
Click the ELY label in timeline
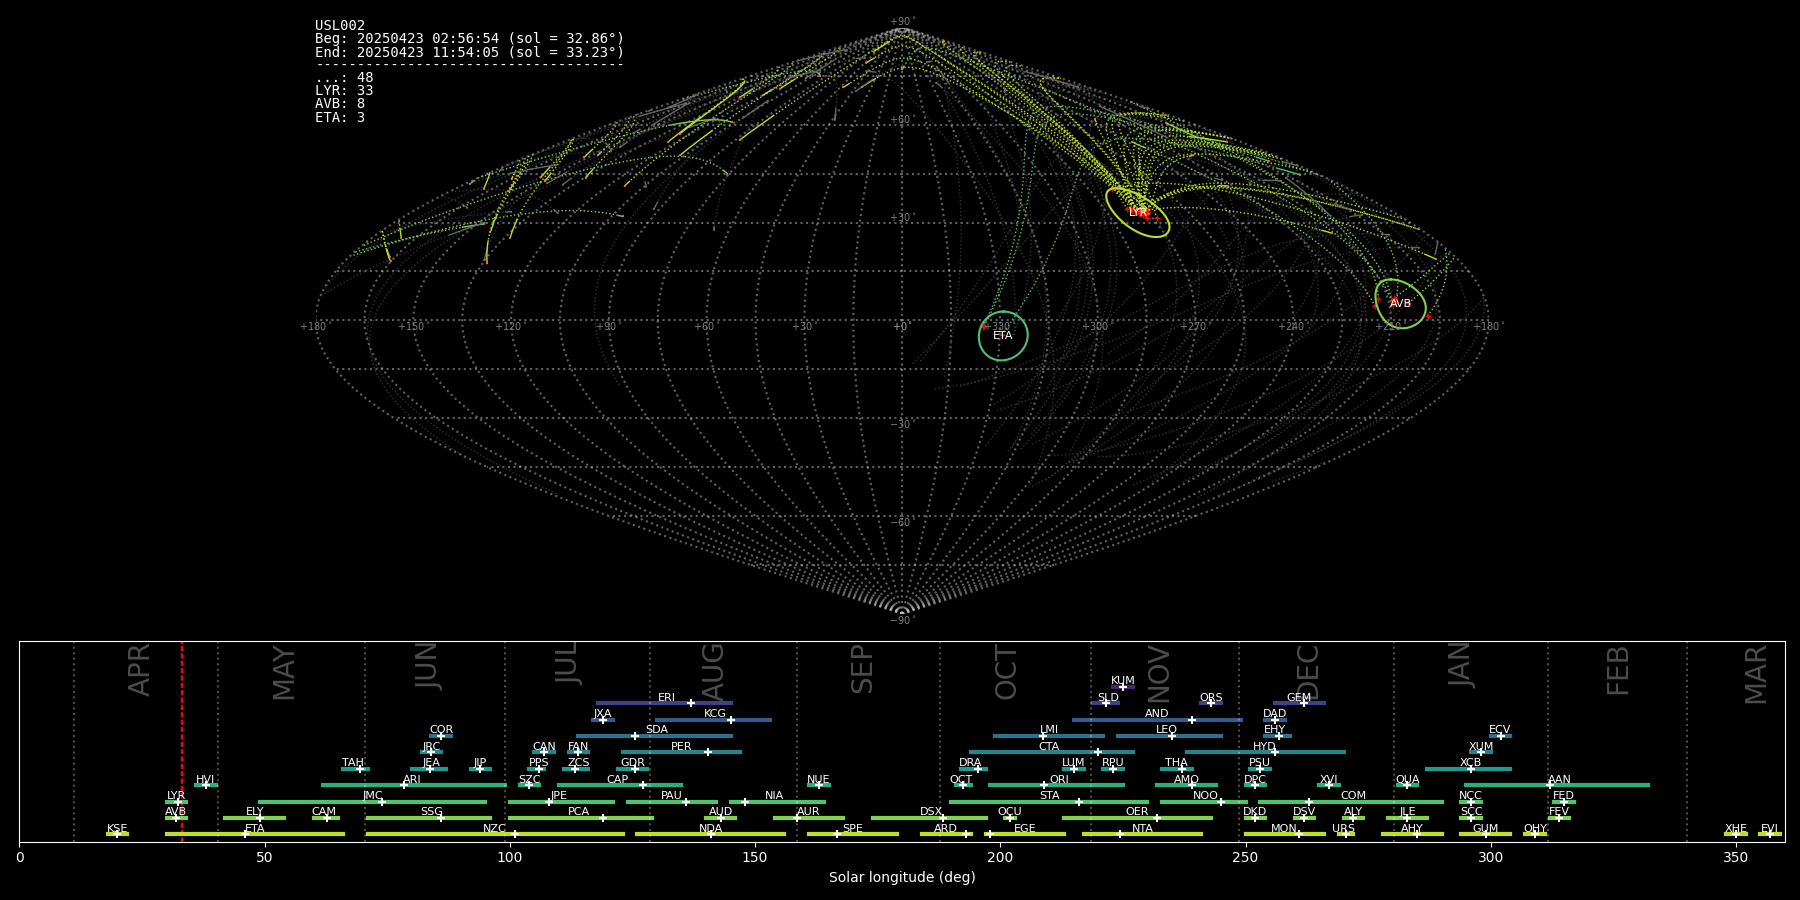click(x=255, y=812)
